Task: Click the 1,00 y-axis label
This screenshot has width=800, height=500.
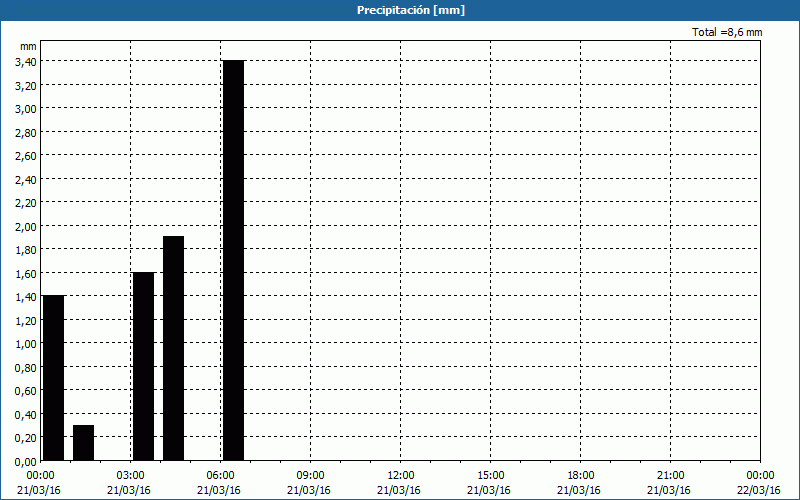Action: coord(26,344)
